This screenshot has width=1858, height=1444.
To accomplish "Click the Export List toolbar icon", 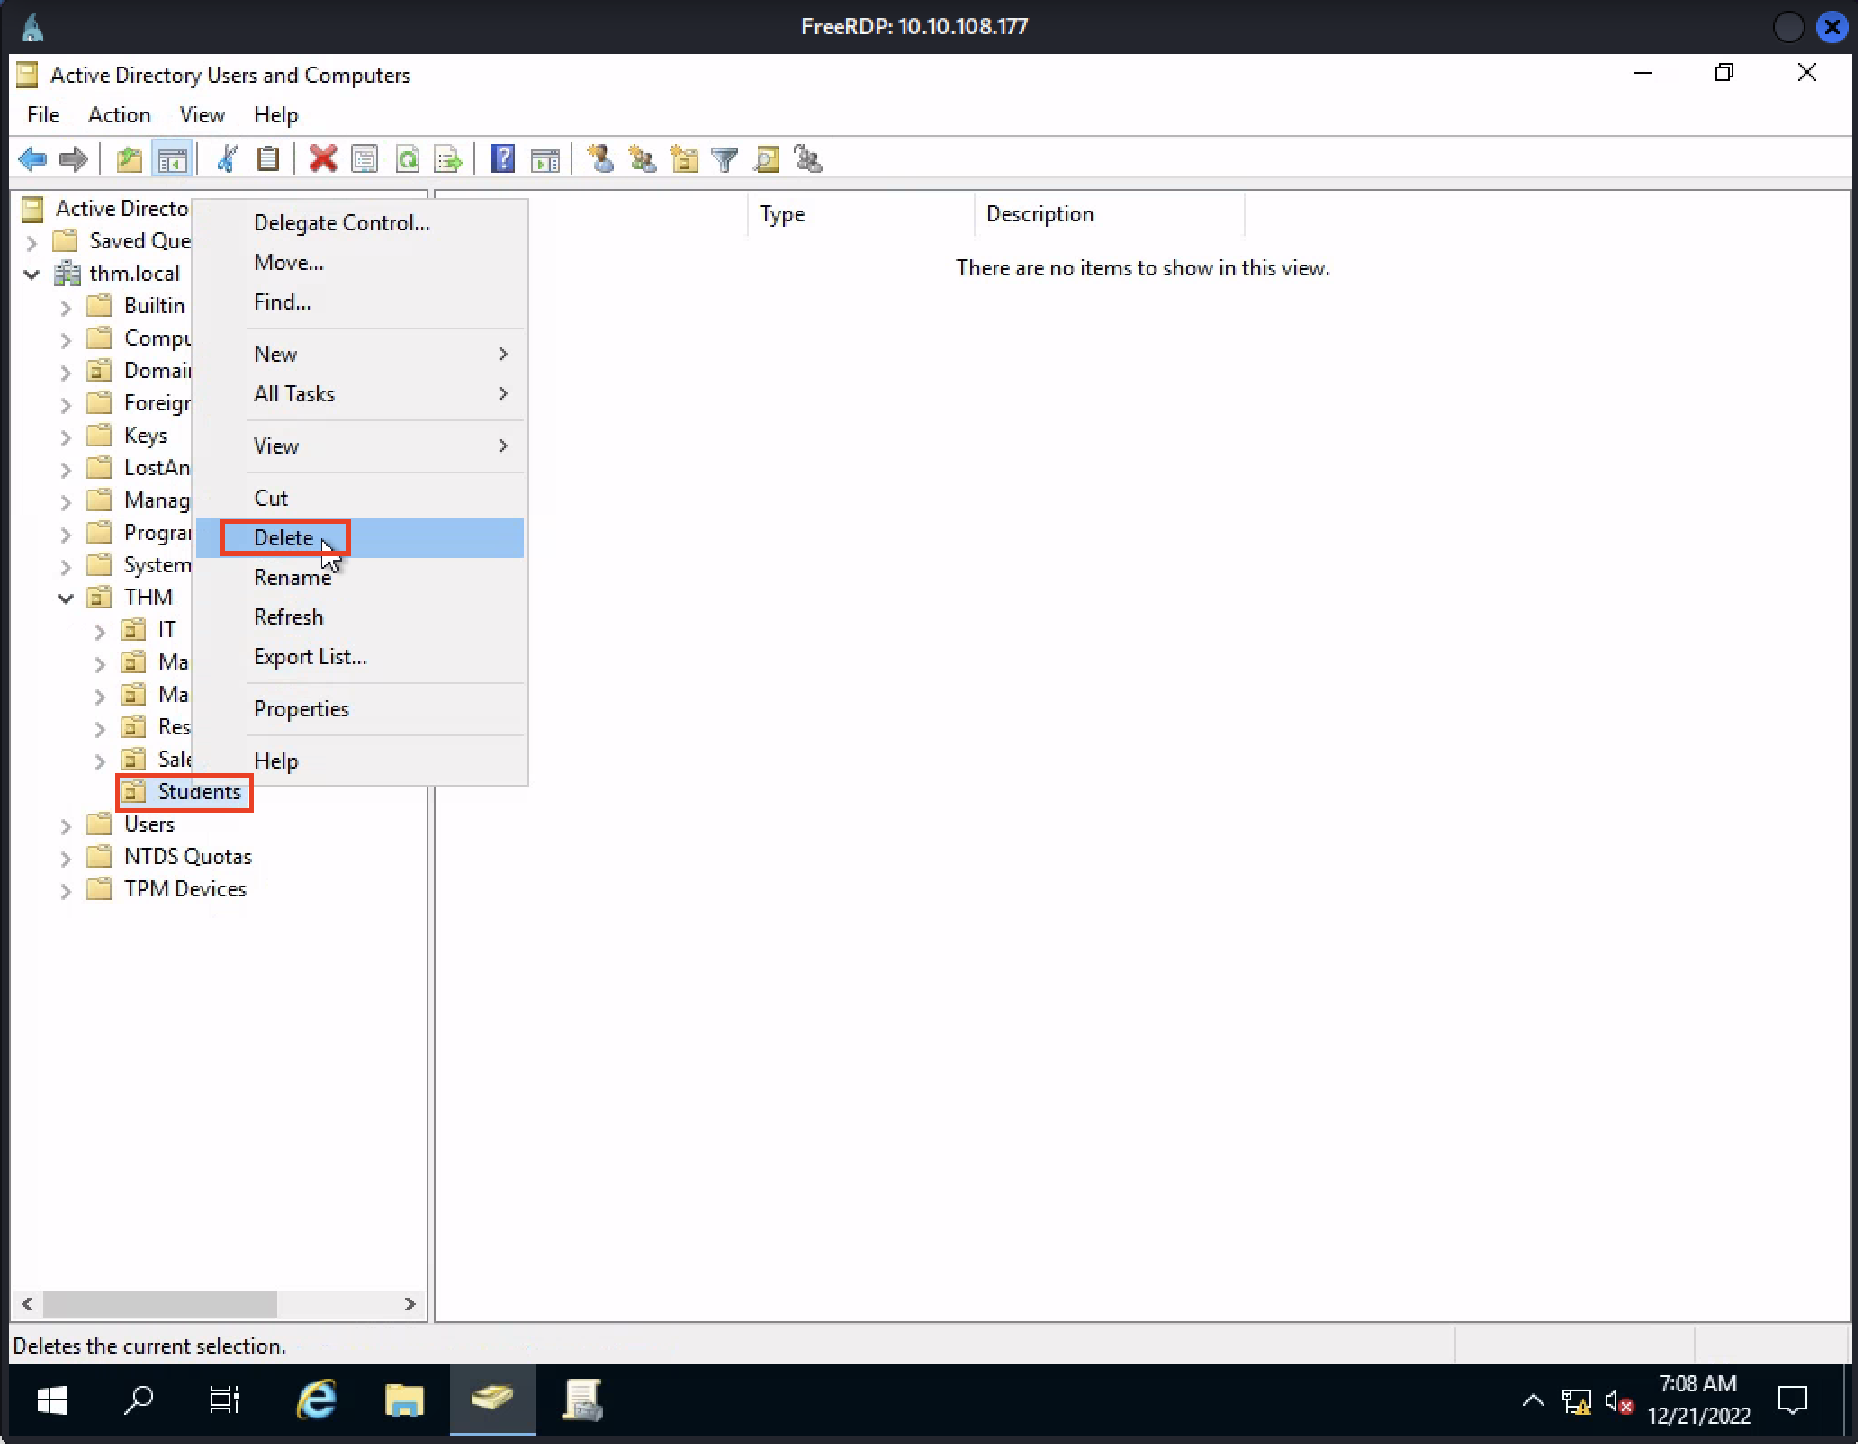I will [x=448, y=159].
